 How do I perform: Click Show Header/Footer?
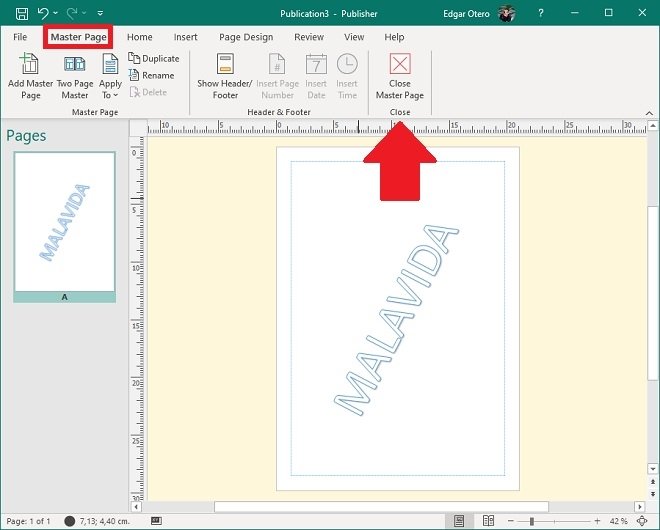click(225, 76)
